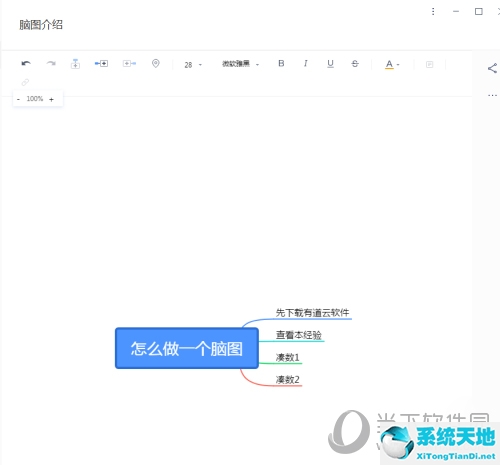500x465 pixels.
Task: Click the 100% zoom level
Action: click(35, 99)
